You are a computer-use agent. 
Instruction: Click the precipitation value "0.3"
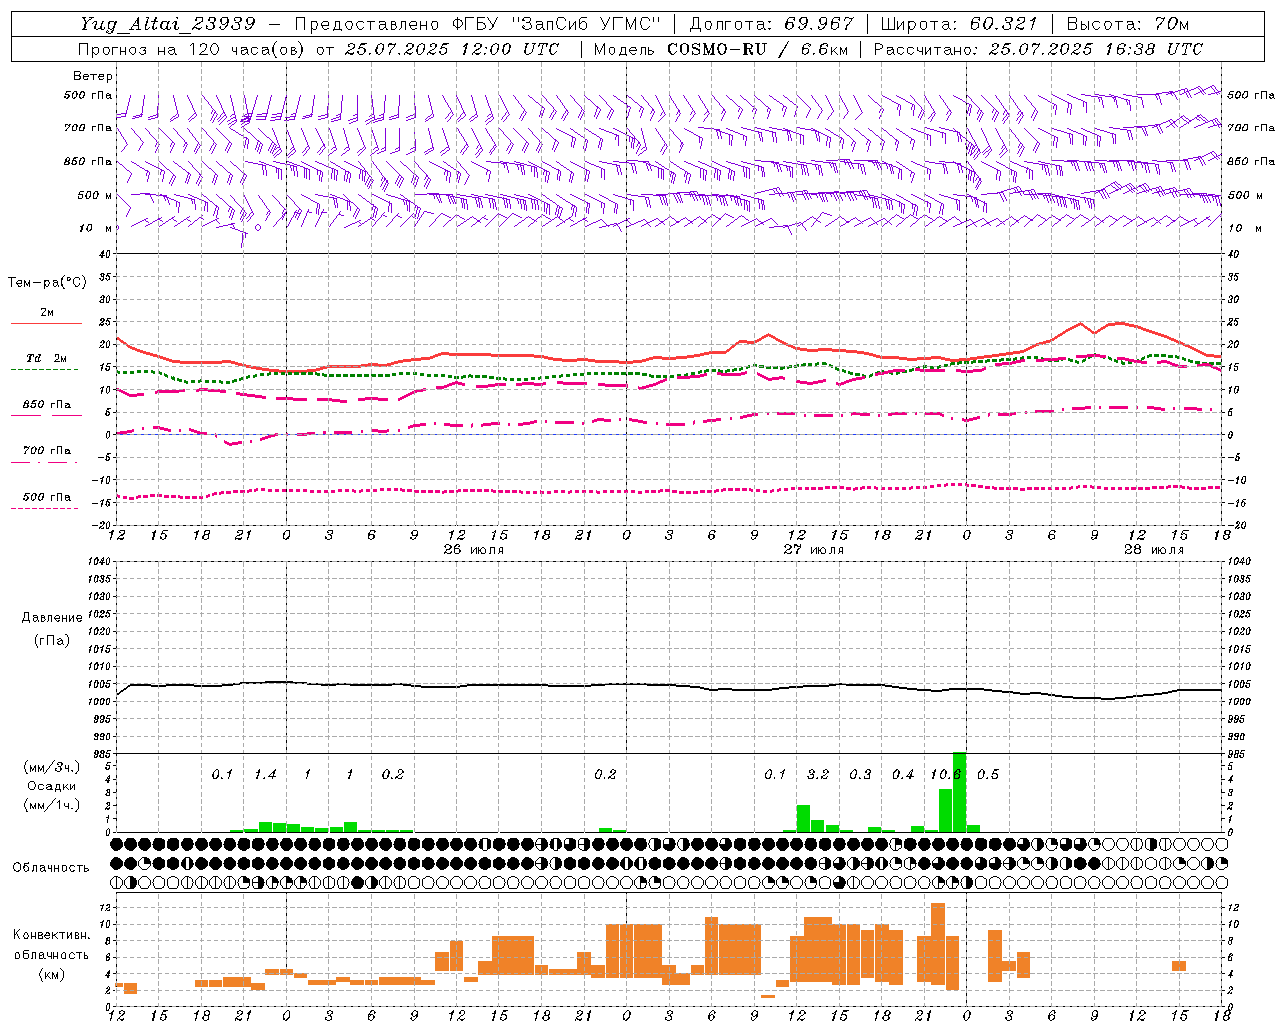point(860,775)
